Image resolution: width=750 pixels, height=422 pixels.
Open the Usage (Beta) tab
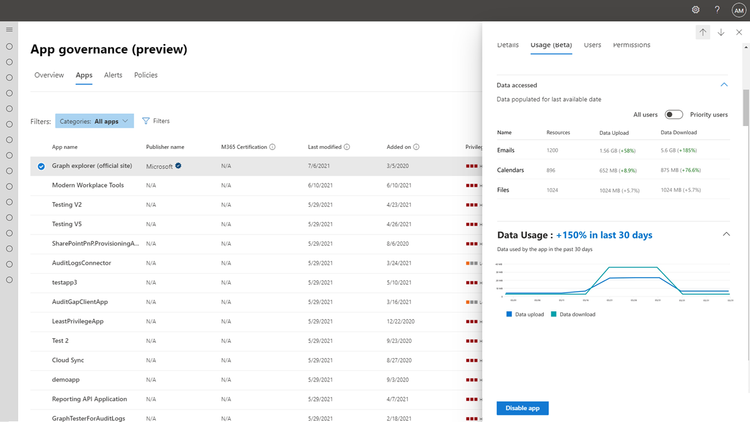tap(551, 45)
